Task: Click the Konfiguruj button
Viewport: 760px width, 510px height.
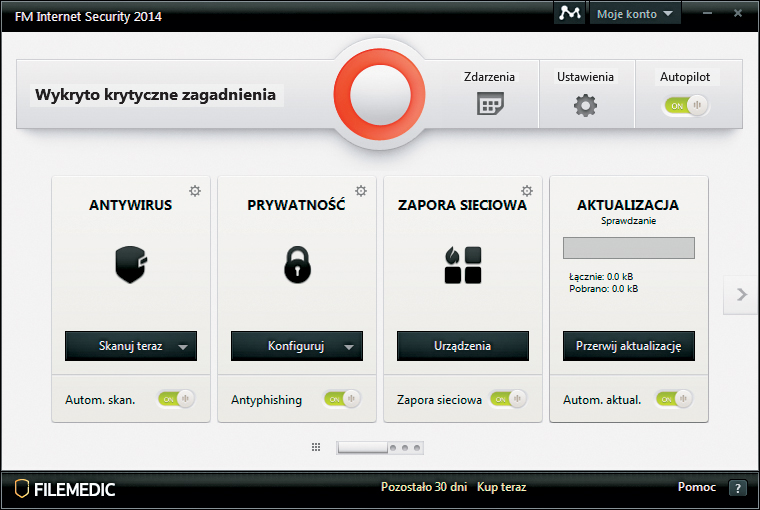Action: (x=296, y=346)
